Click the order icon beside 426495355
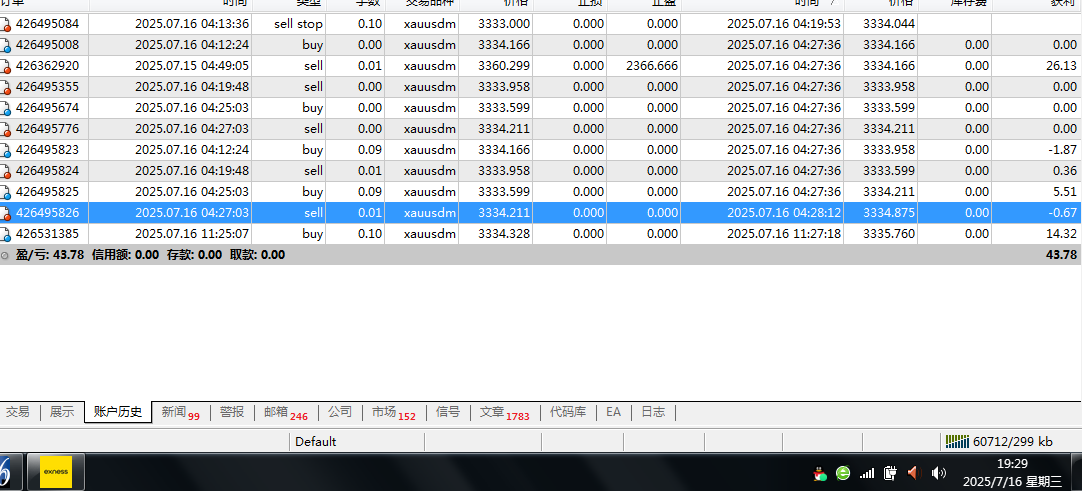 [6, 88]
